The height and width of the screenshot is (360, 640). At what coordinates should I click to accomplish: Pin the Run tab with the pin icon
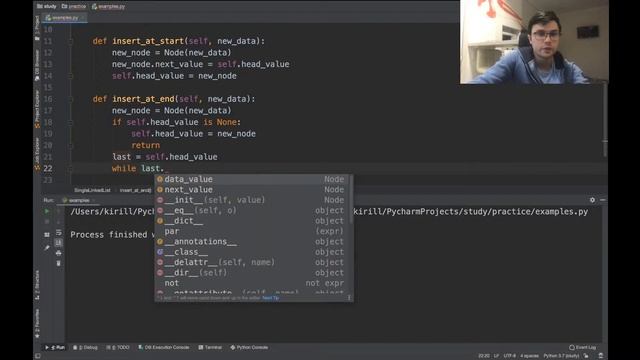[x=47, y=247]
